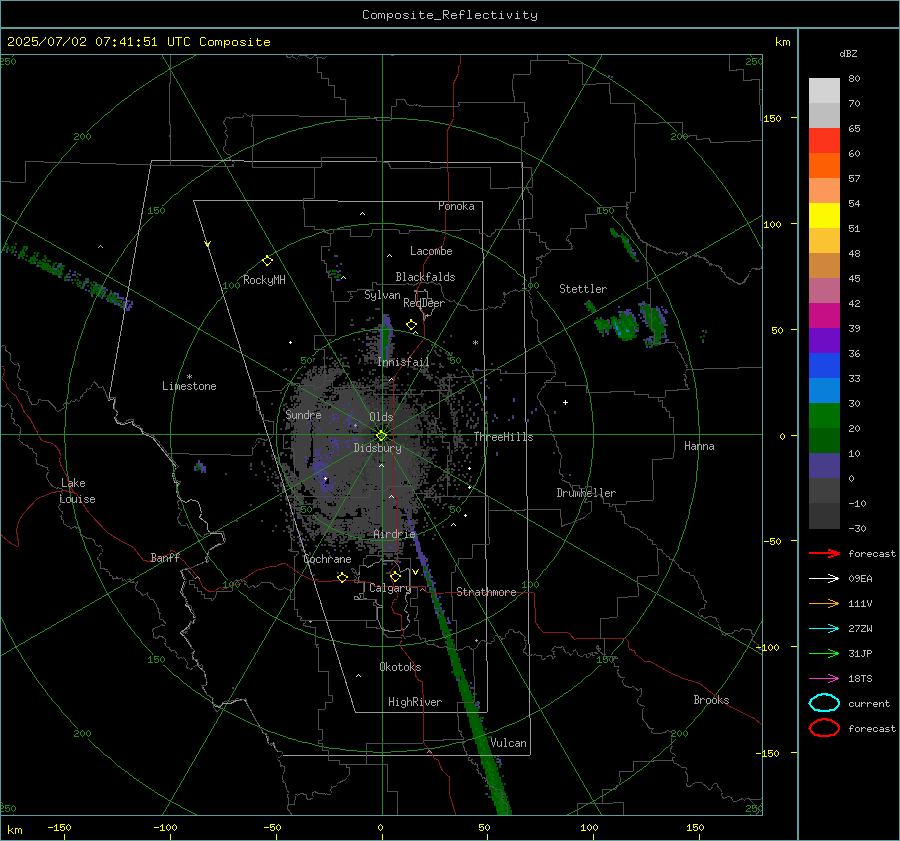The width and height of the screenshot is (900, 841).
Task: Click the Okotoks label
Action: [400, 667]
